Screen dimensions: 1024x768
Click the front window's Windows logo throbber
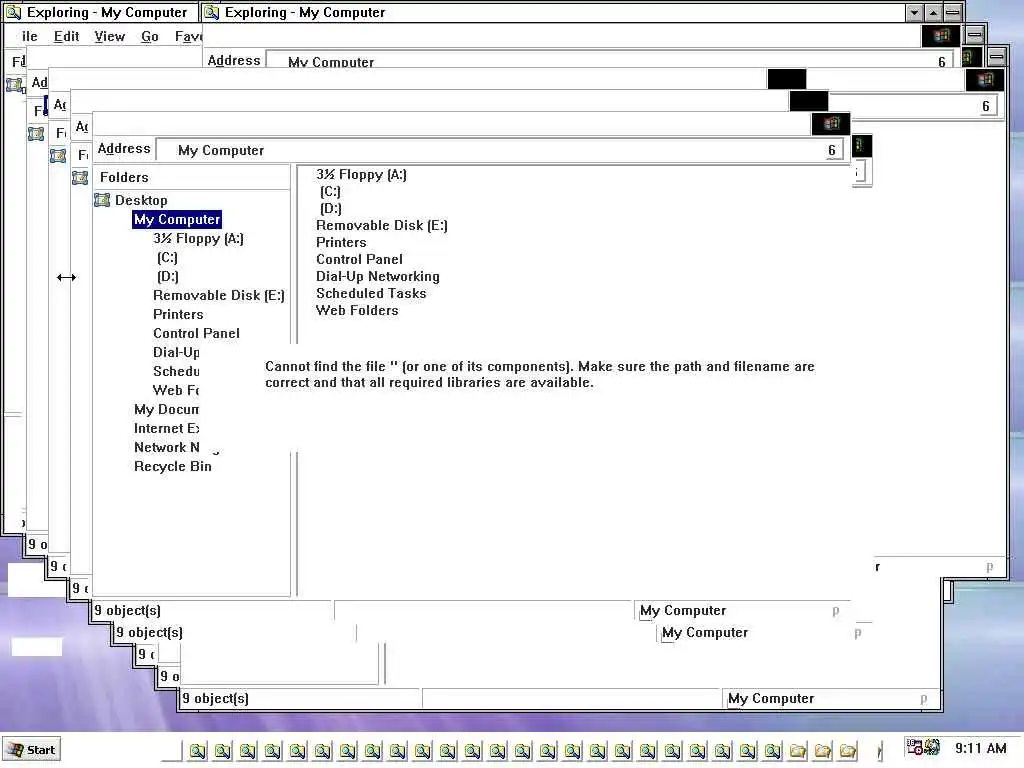(x=831, y=123)
